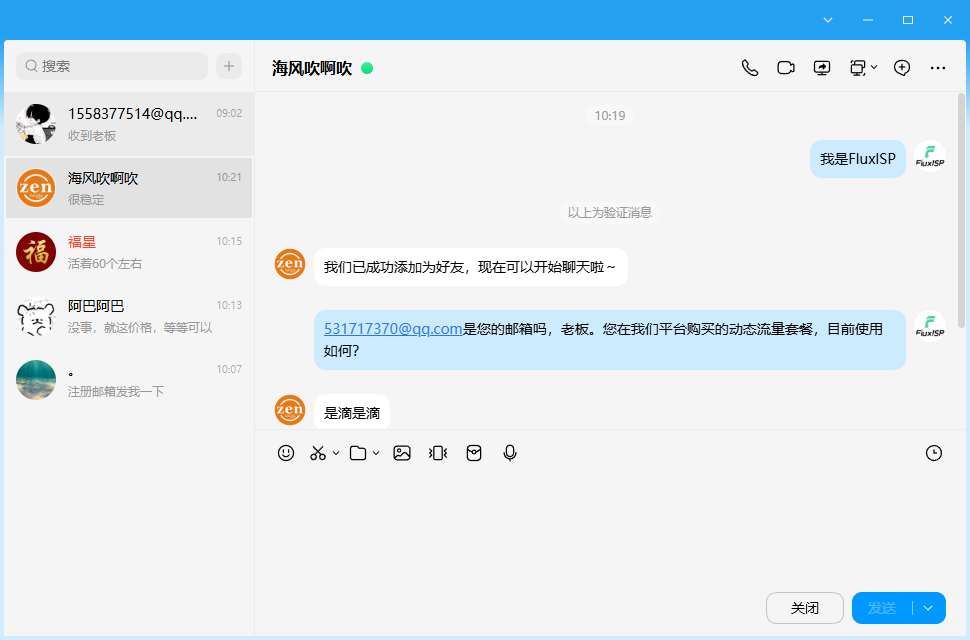Image resolution: width=970 pixels, height=640 pixels.
Task: Send a window shake
Action: point(438,453)
